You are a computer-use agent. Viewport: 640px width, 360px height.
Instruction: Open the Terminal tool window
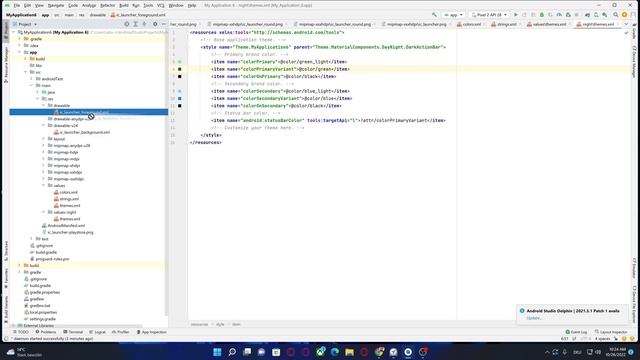(x=73, y=332)
